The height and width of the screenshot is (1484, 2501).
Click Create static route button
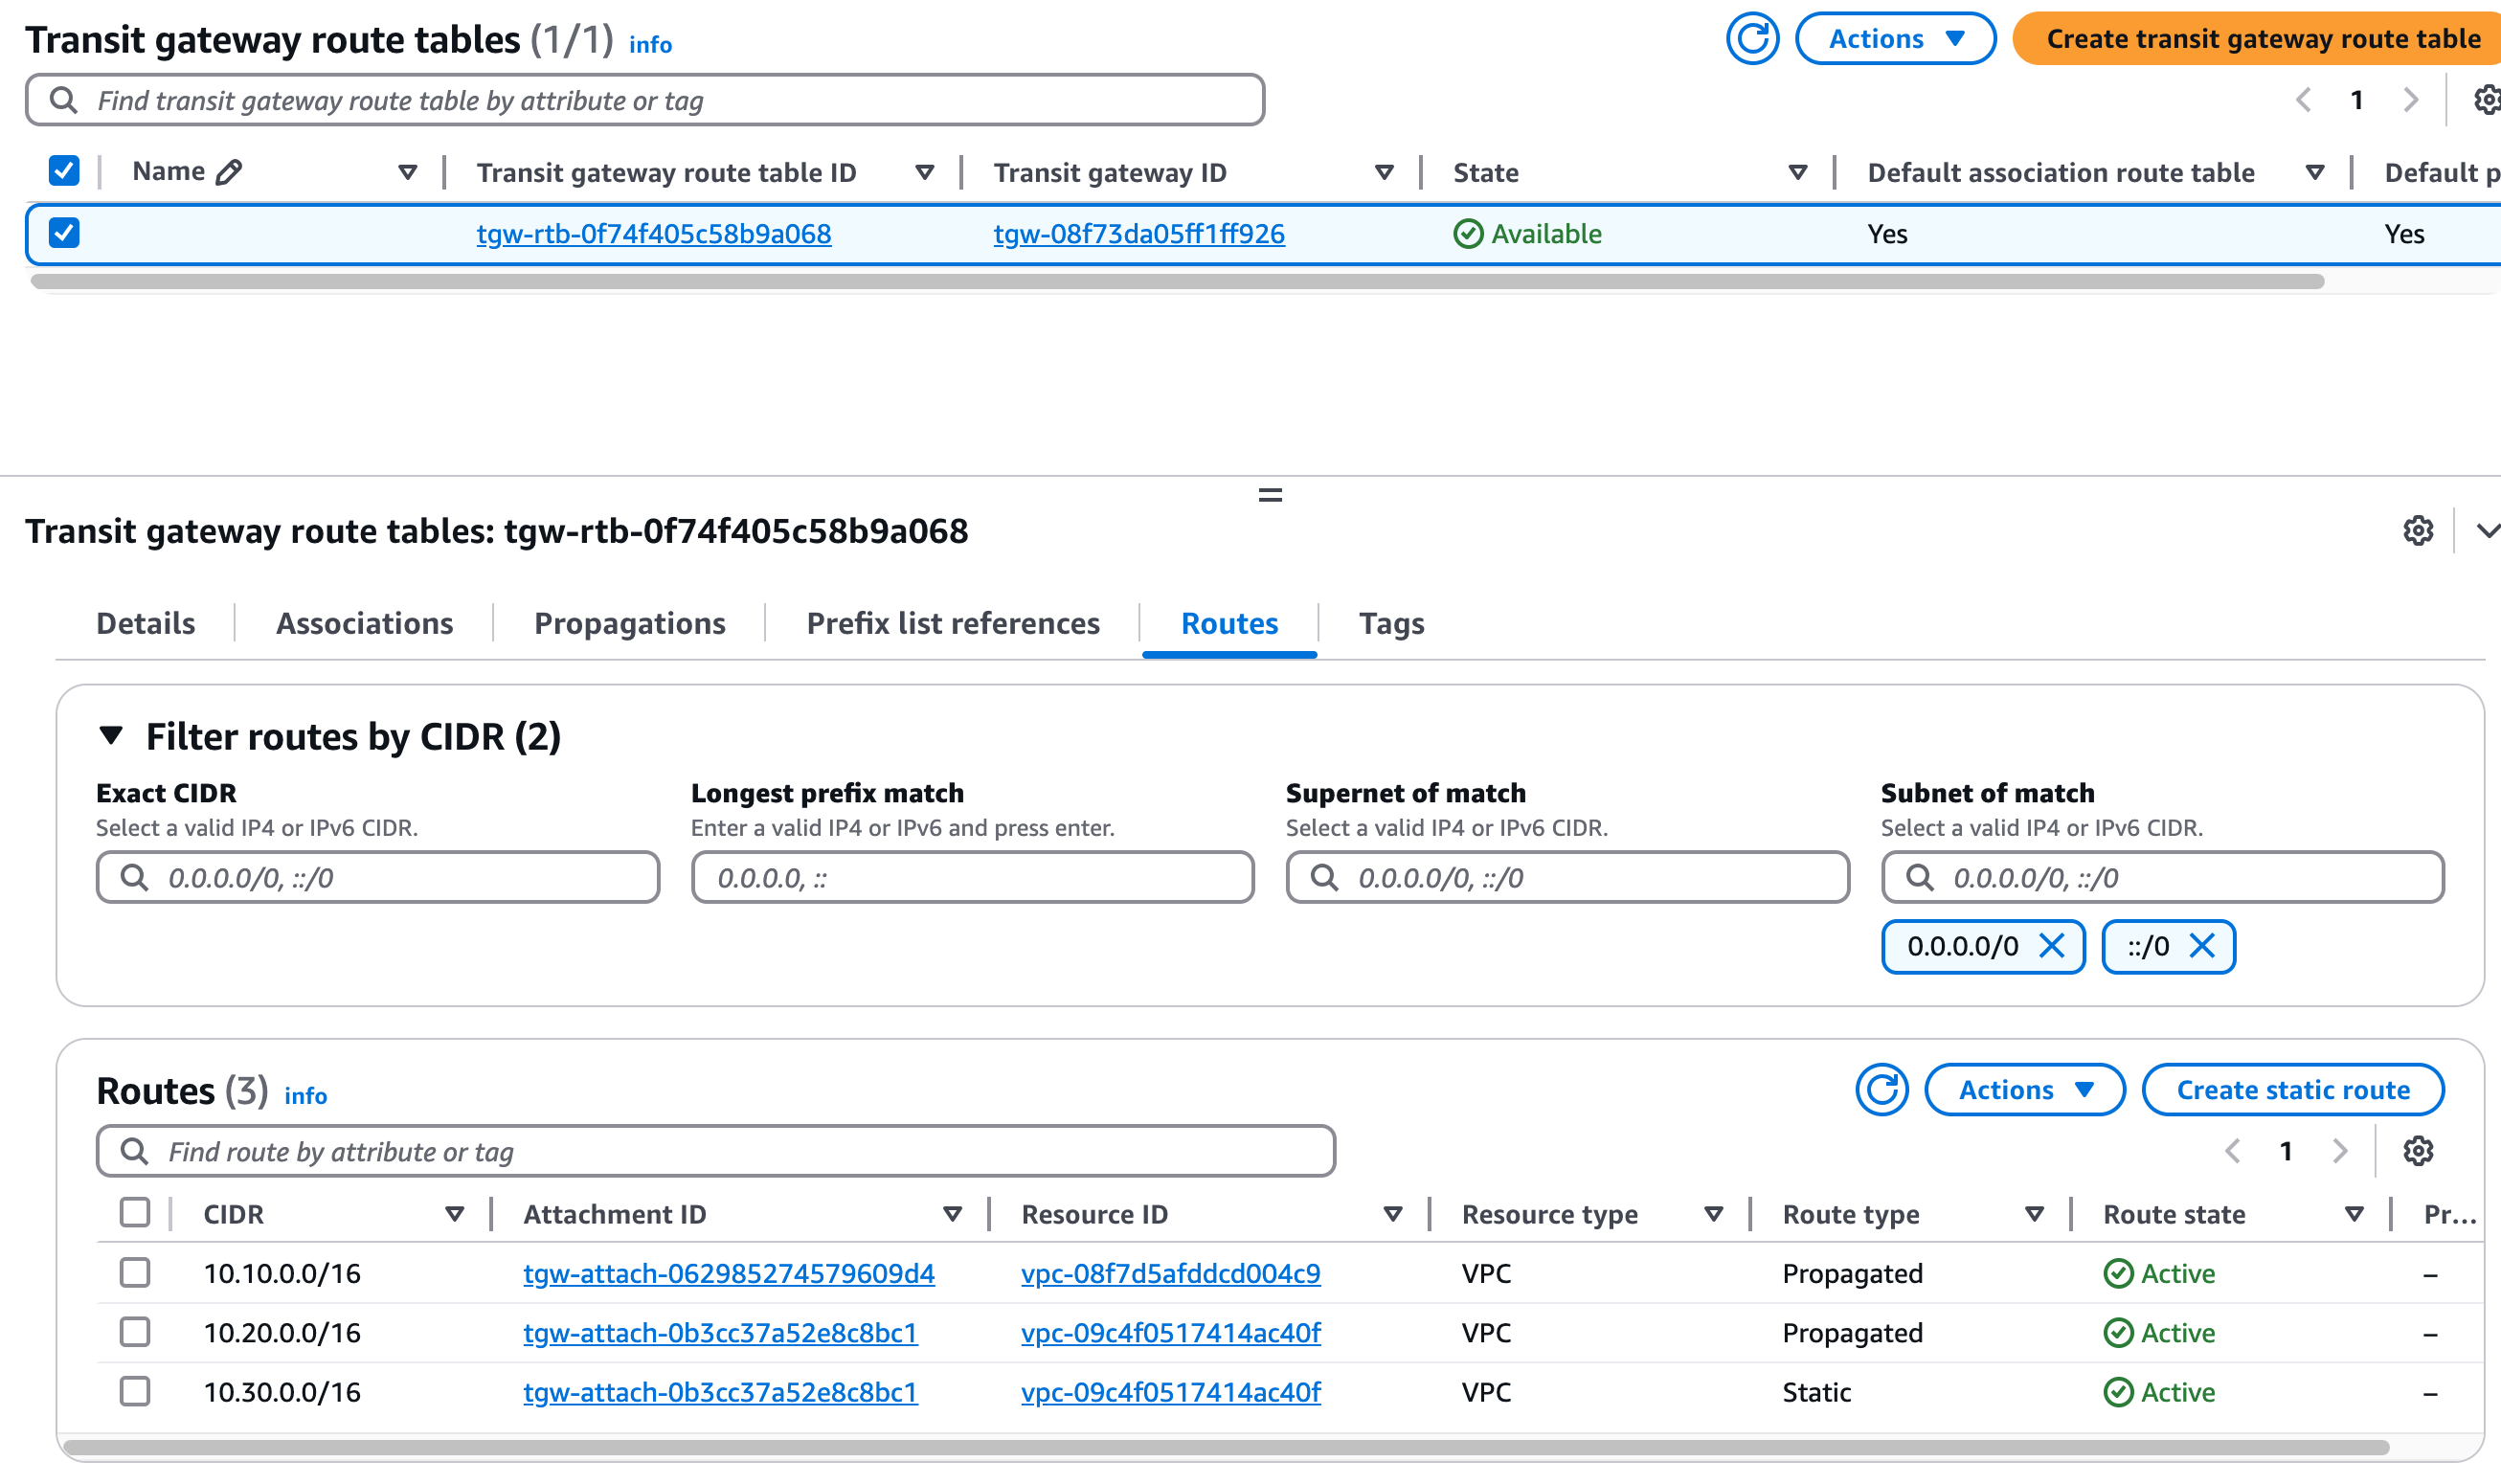point(2292,1089)
